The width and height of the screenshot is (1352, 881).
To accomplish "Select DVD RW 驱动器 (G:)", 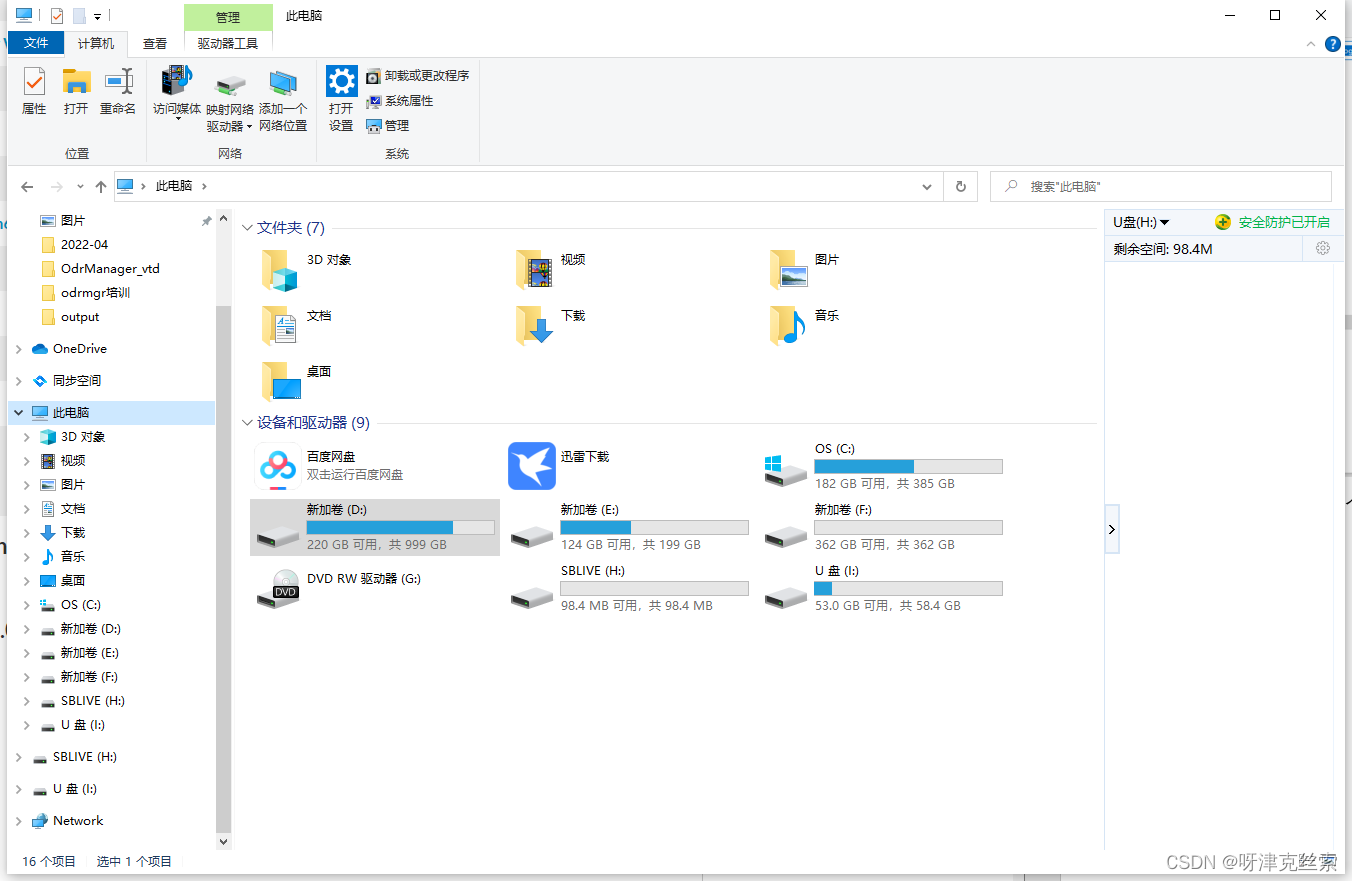I will pos(340,589).
